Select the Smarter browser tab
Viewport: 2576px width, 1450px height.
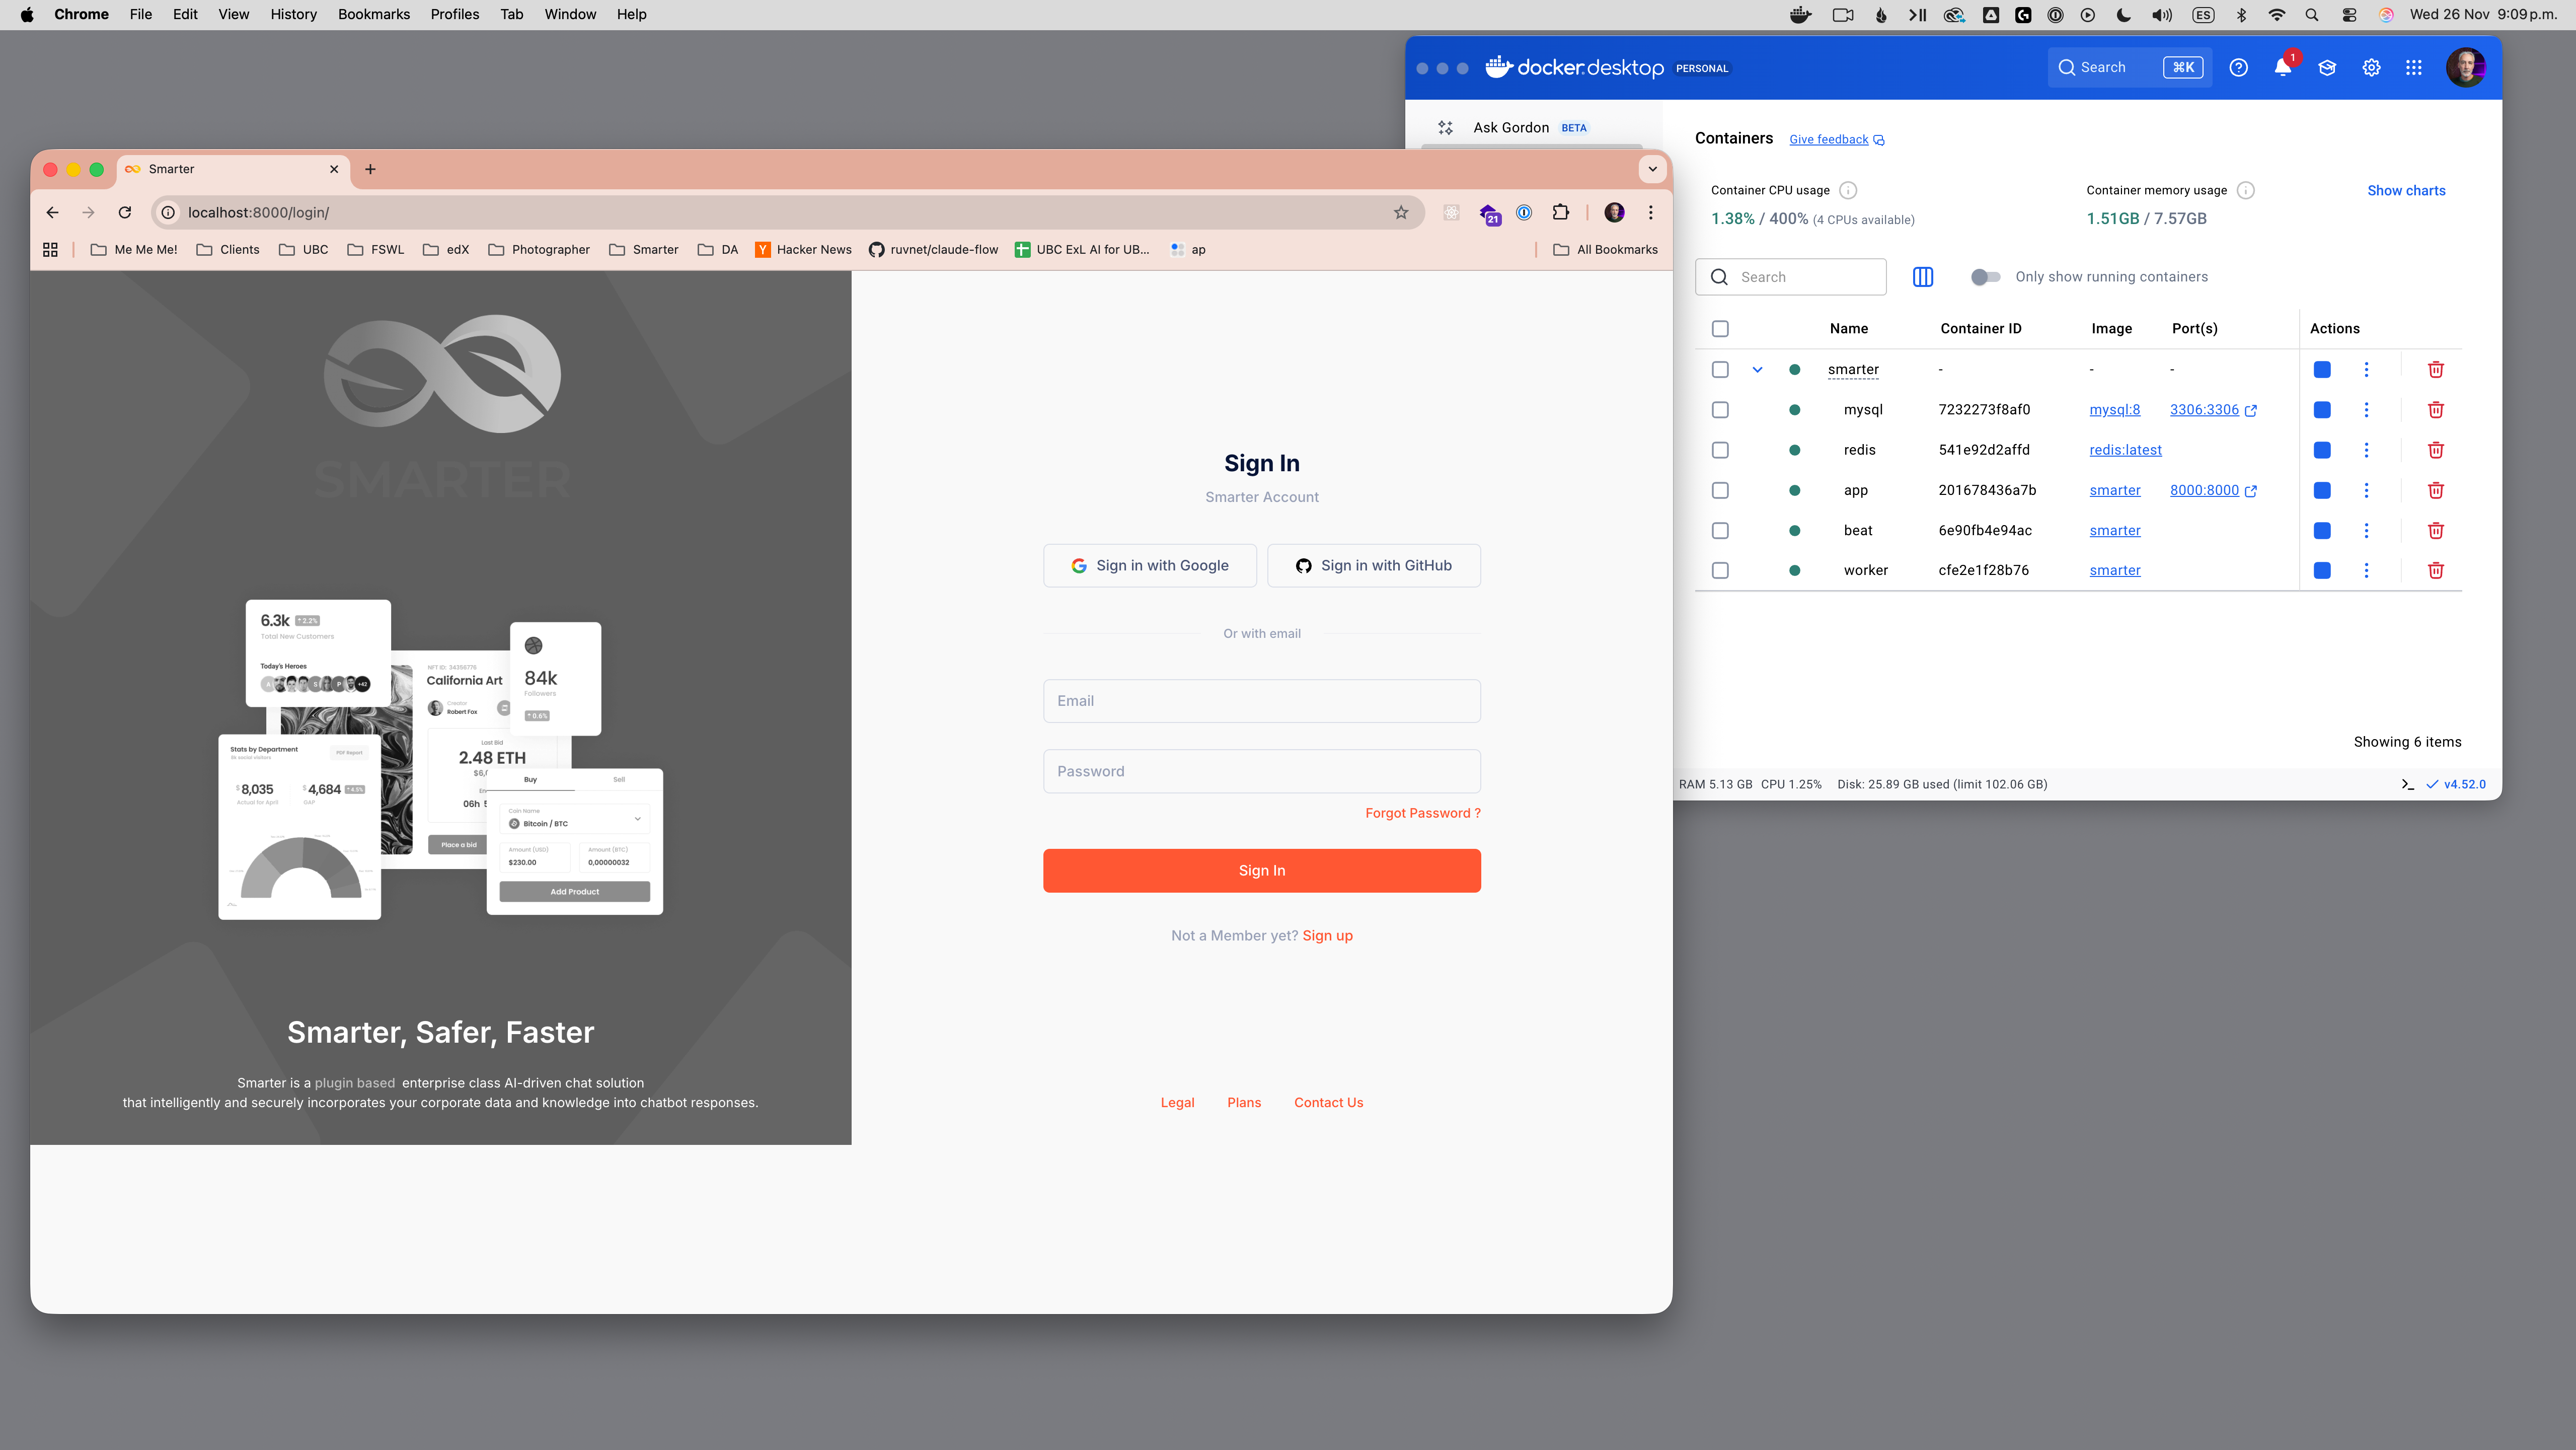coord(233,169)
